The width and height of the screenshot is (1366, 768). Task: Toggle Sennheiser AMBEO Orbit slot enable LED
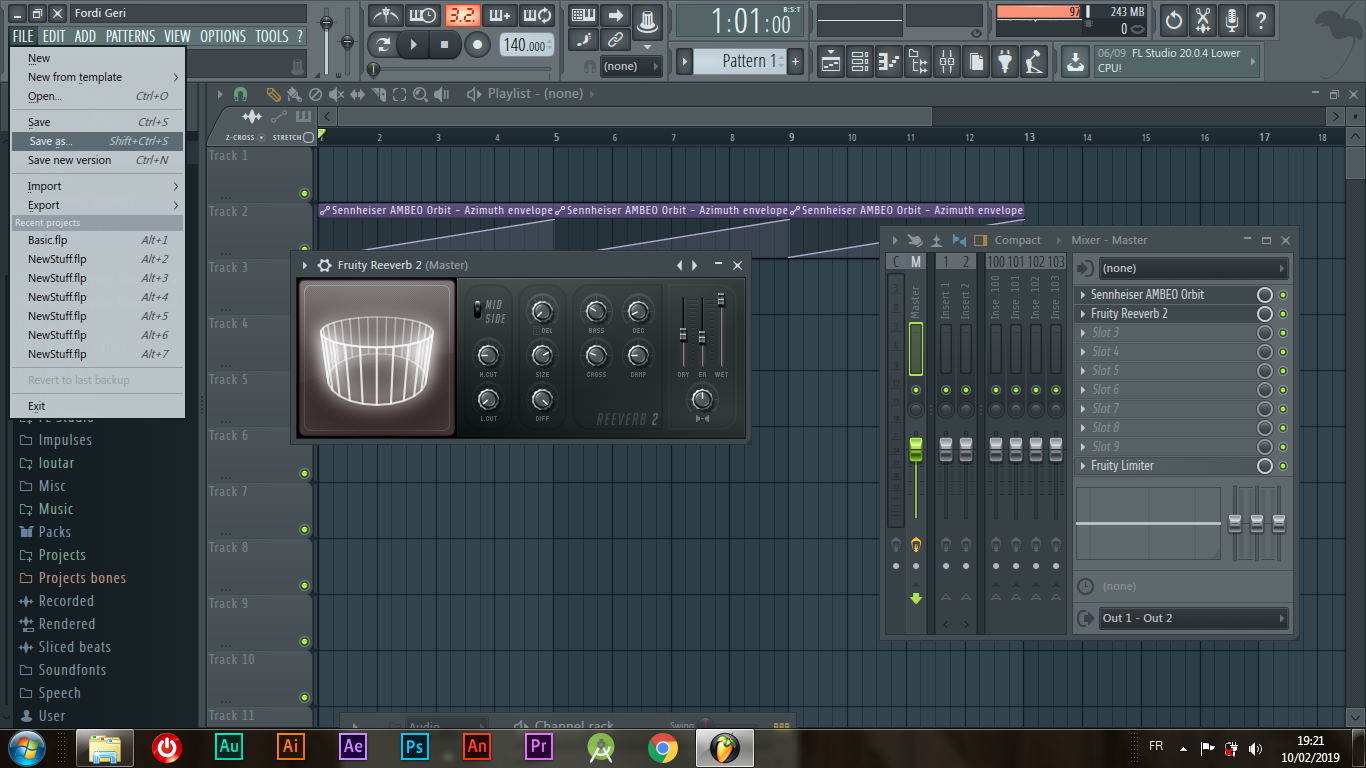1283,295
